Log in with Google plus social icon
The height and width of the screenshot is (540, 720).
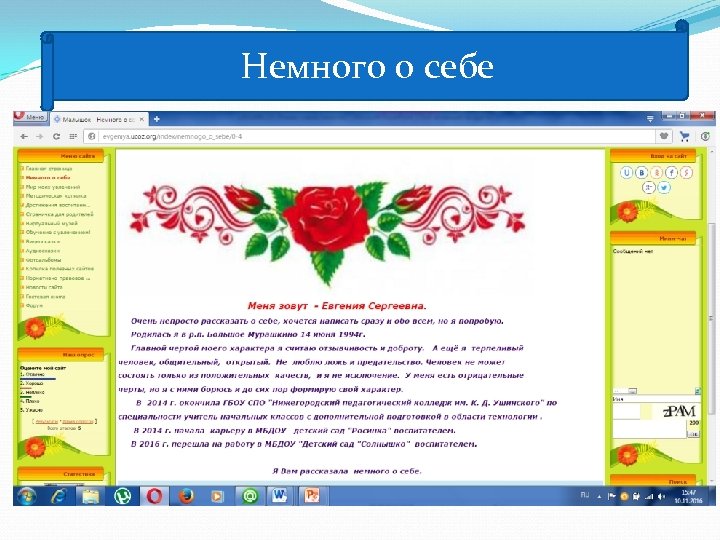point(648,187)
